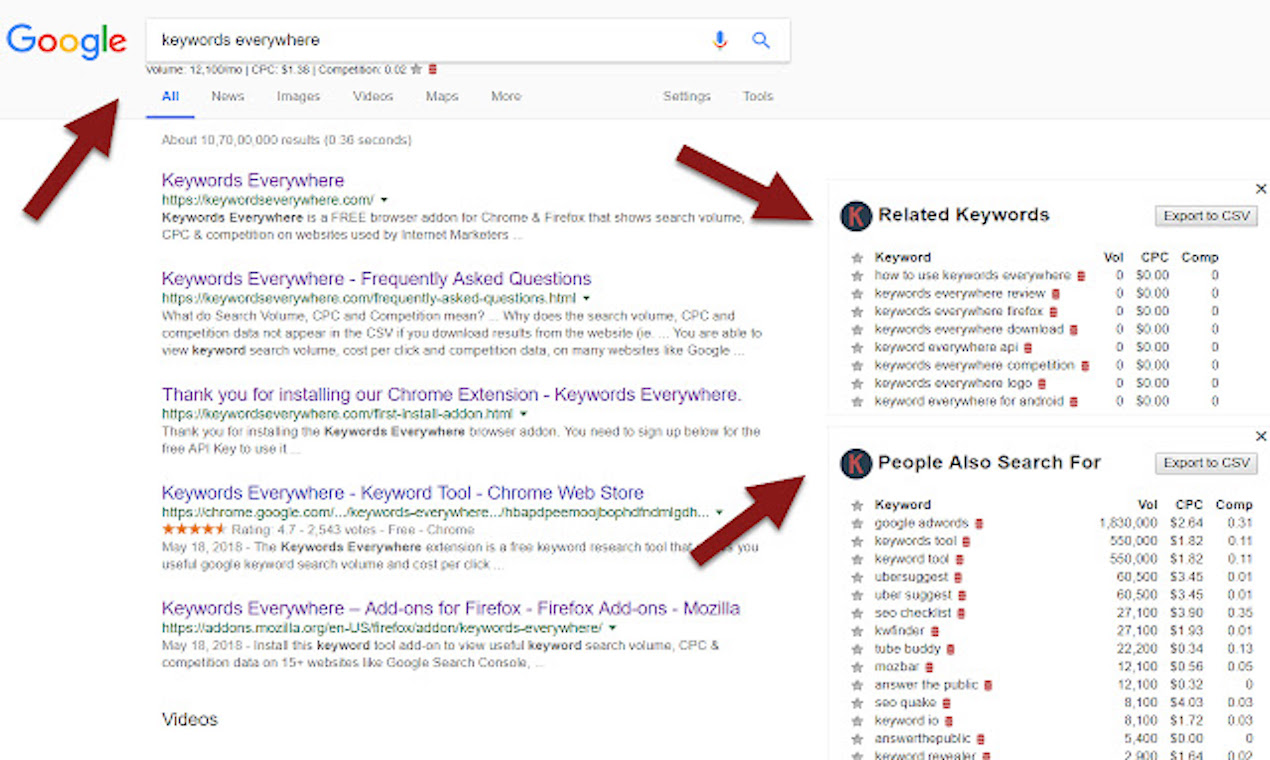Screen dimensions: 1270x760
Task: Export Related Keywords to CSV
Action: 1206,214
